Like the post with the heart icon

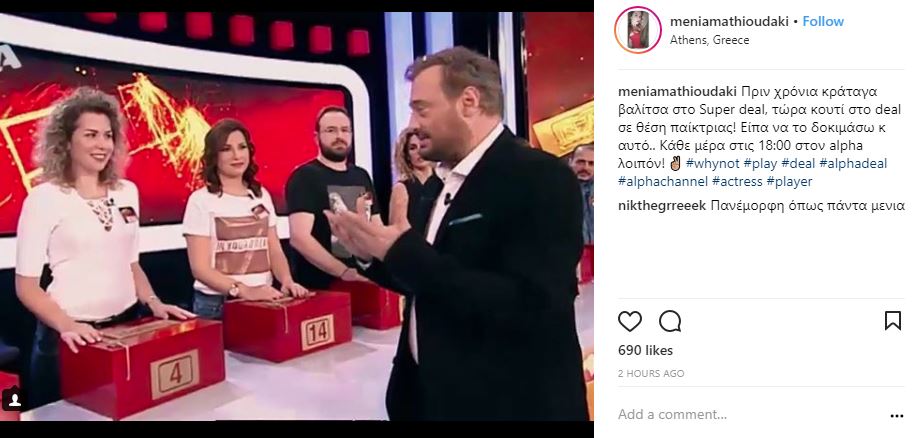click(x=630, y=321)
